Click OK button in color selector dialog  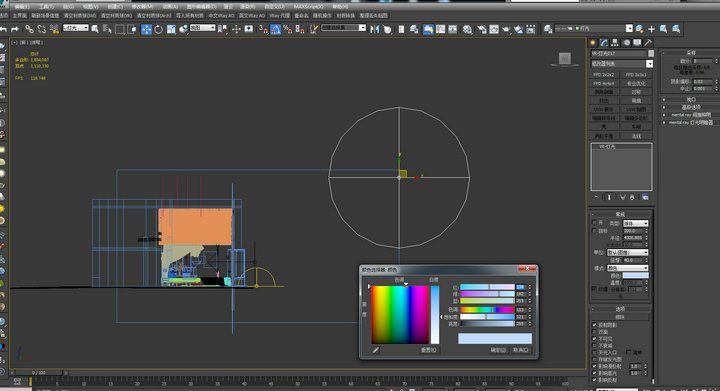pos(498,350)
